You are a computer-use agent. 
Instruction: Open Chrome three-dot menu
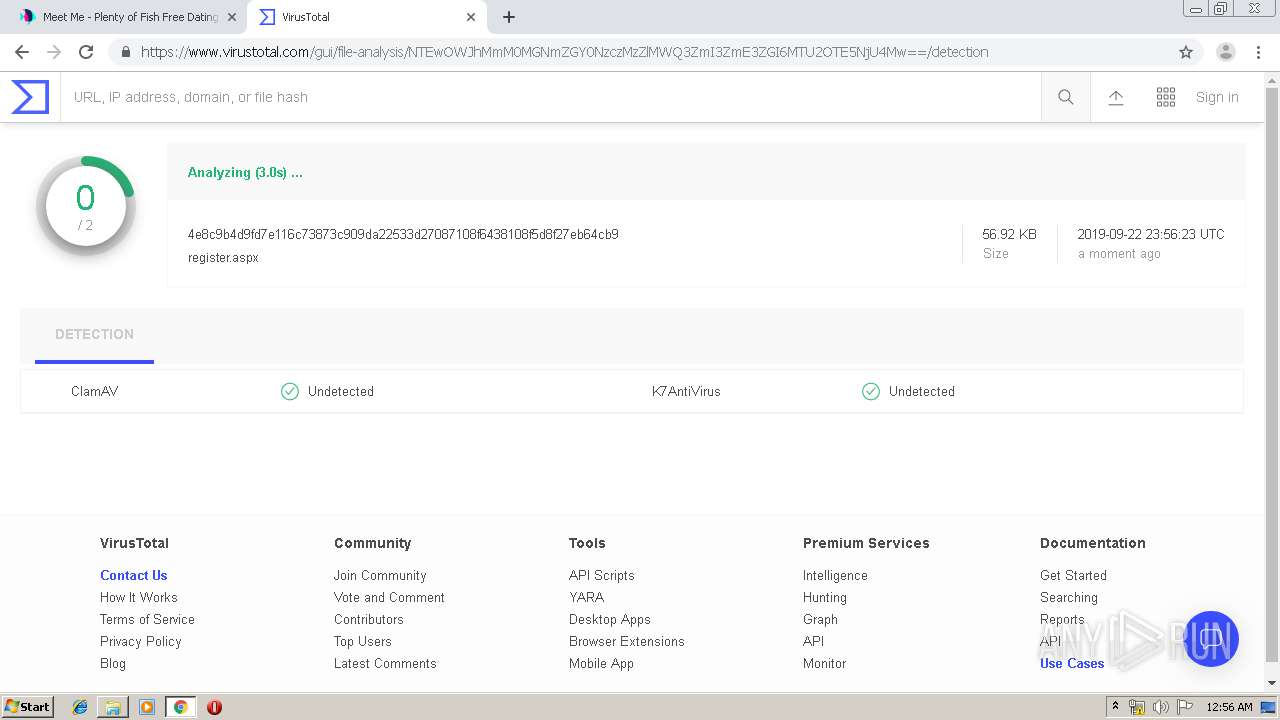(x=1258, y=52)
